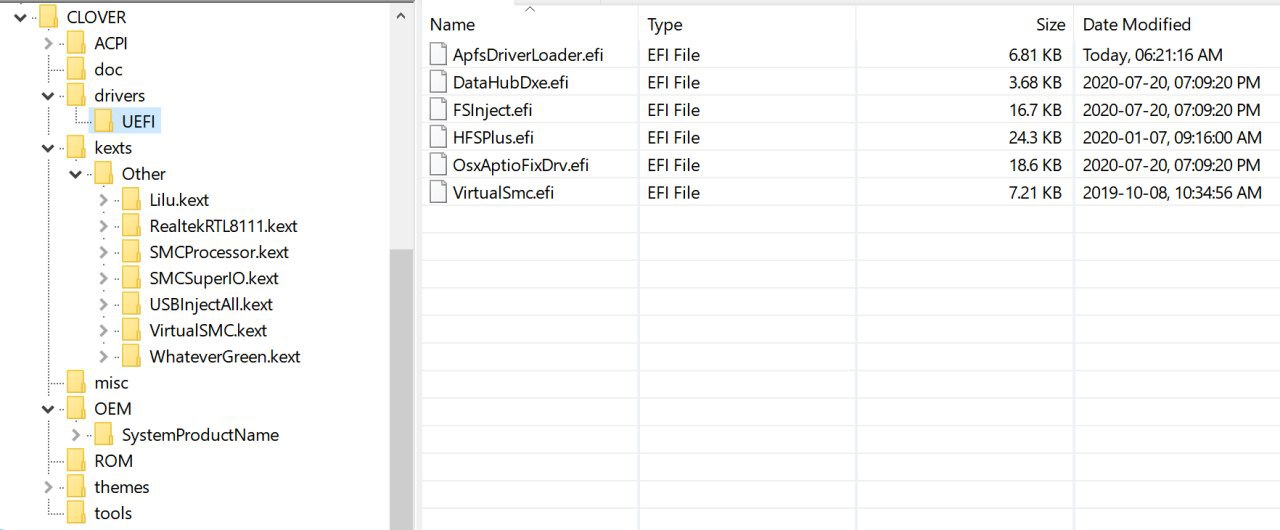The width and height of the screenshot is (1280, 530).
Task: Click the UEFI folder icon
Action: [x=103, y=121]
